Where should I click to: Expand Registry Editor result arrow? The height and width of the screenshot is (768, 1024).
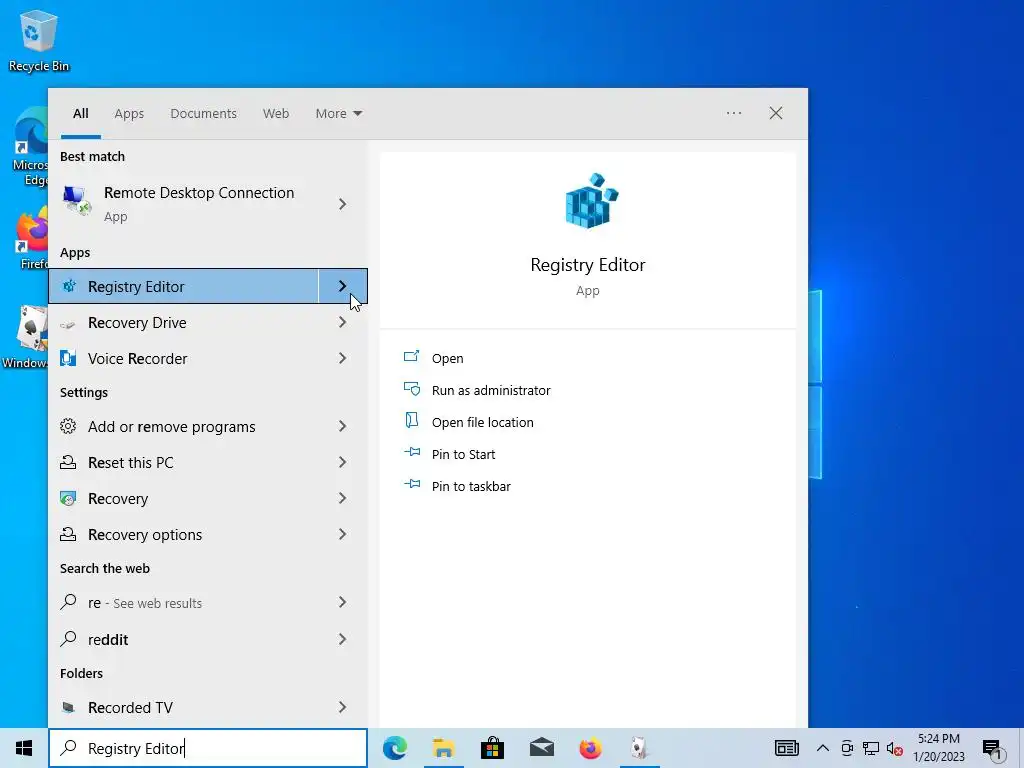pyautogui.click(x=343, y=286)
